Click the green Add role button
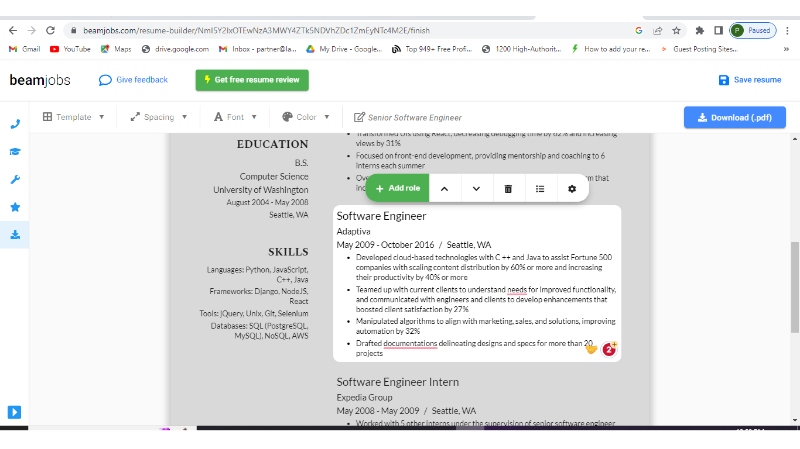 [x=398, y=188]
